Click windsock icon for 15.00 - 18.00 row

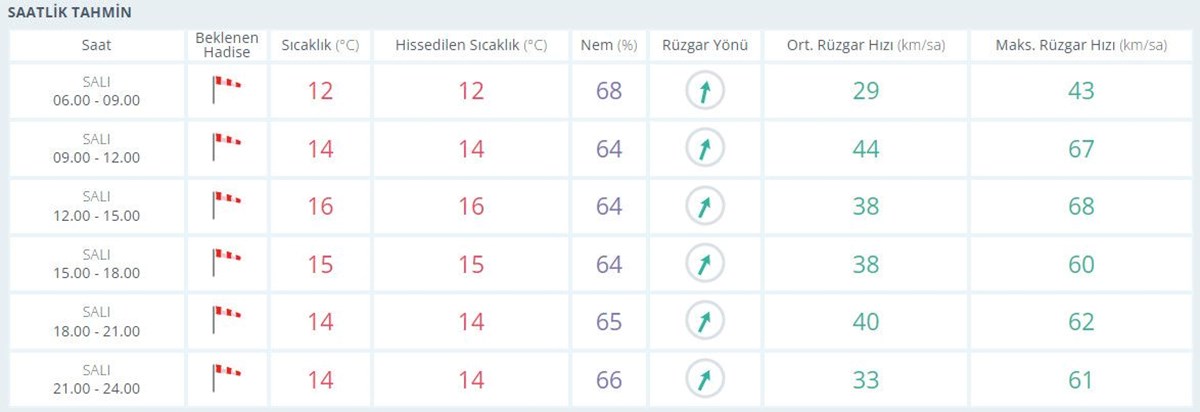[226, 264]
